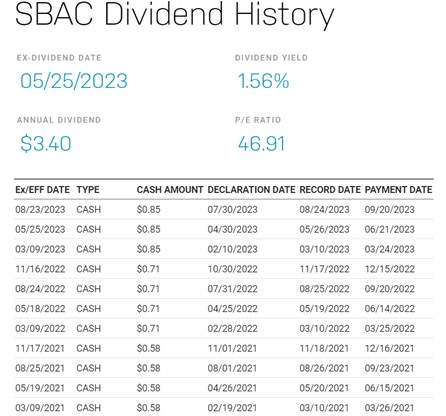Click $0.71 in the 11/16/2022 row
The image size is (446, 416).
148,269
